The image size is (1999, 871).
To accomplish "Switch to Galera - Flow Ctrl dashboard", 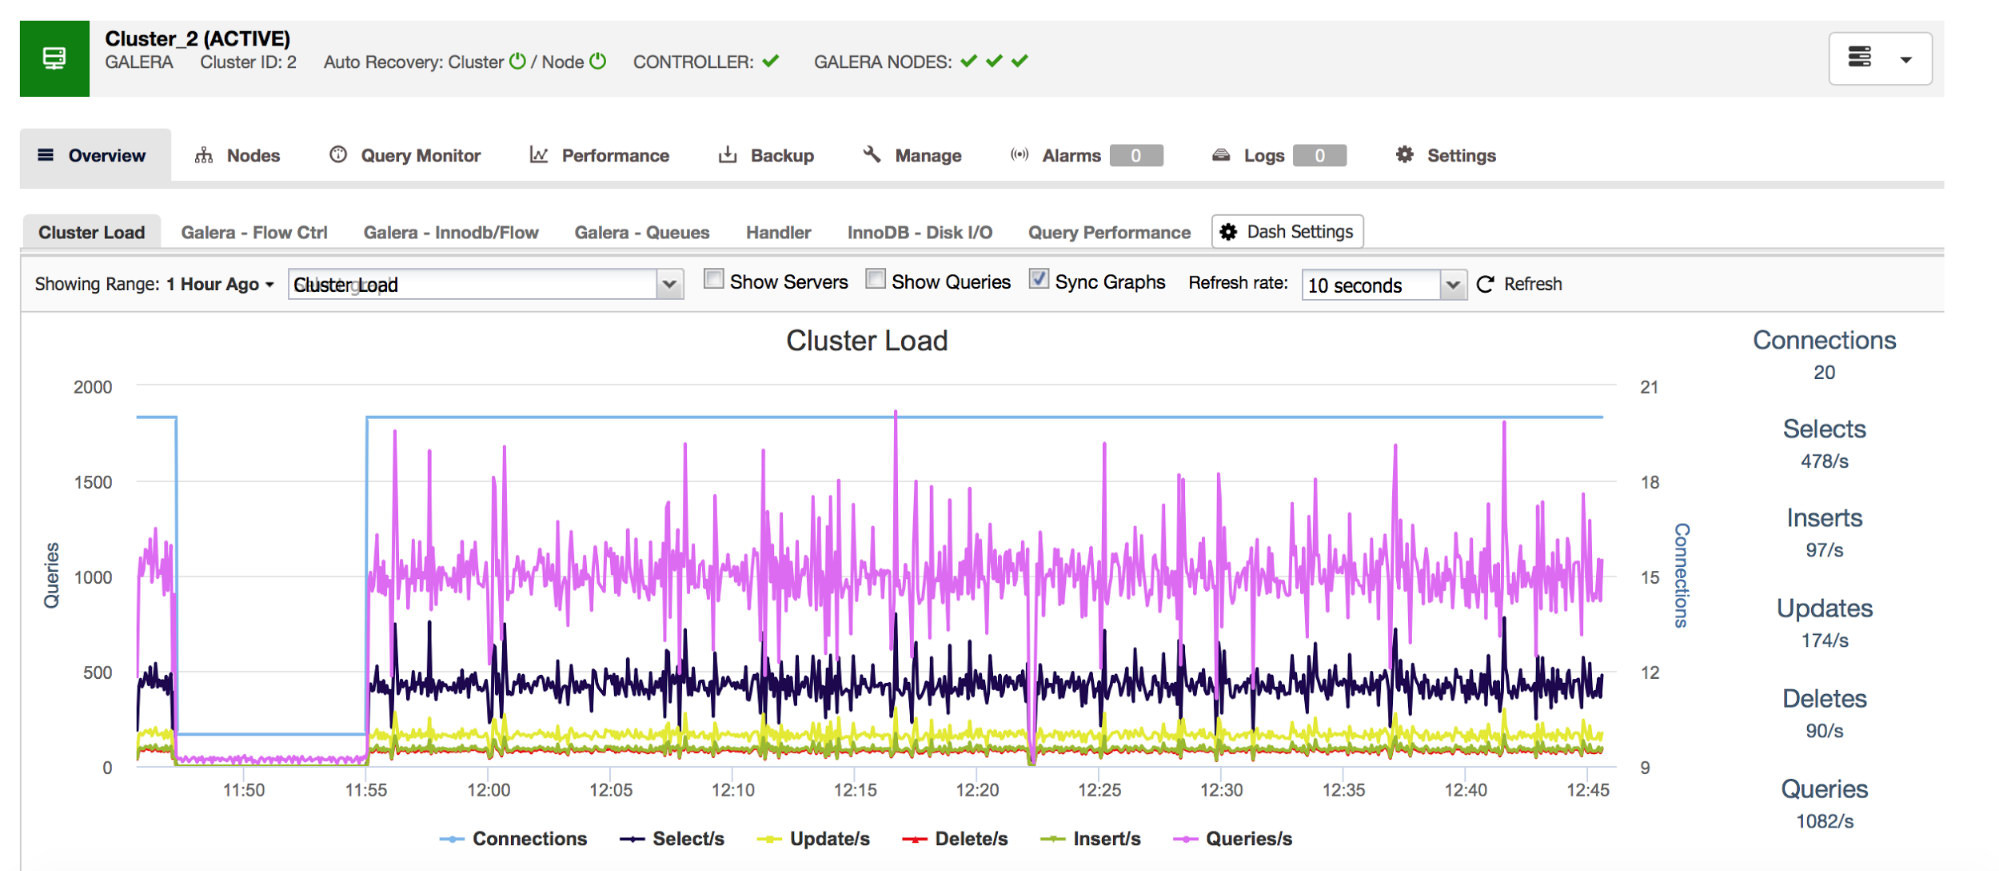I will (254, 232).
